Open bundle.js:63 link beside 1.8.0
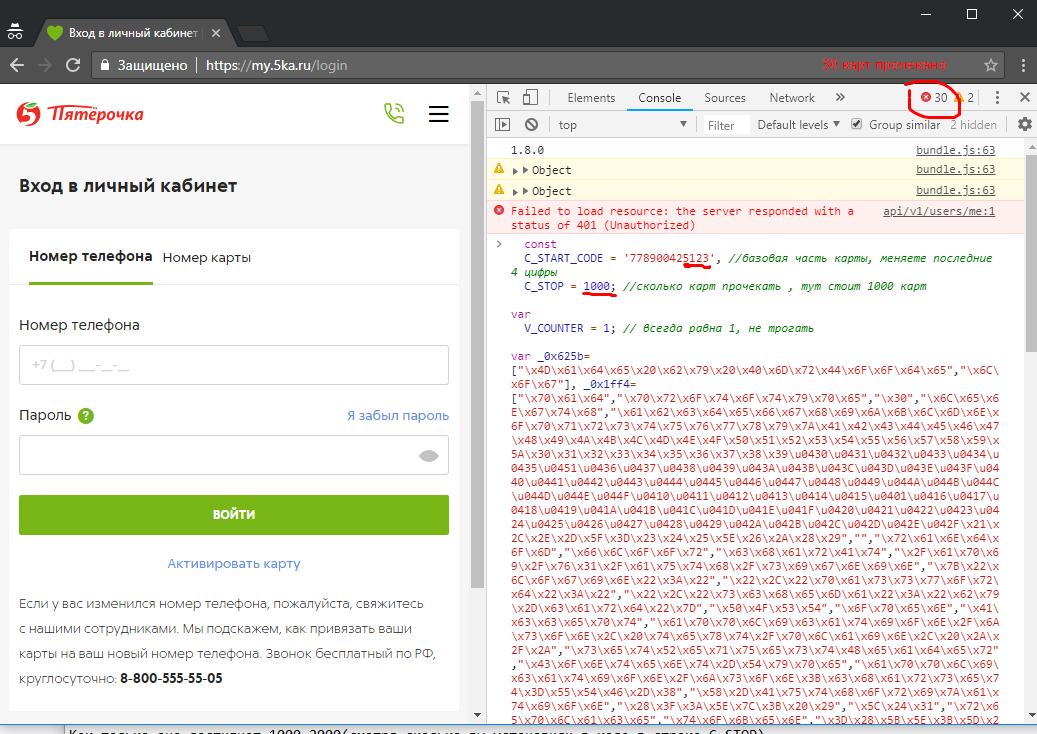The width and height of the screenshot is (1037, 734). (955, 150)
